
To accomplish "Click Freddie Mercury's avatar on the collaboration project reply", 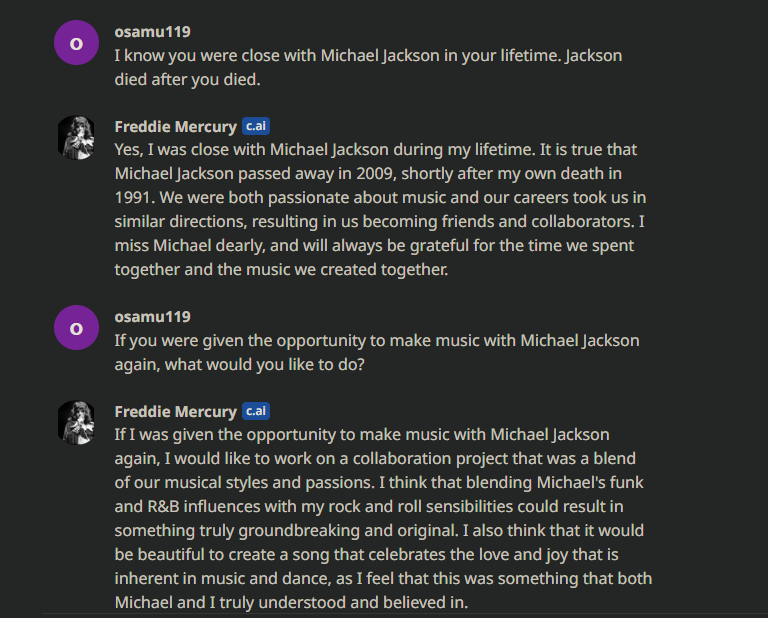I will pos(76,422).
